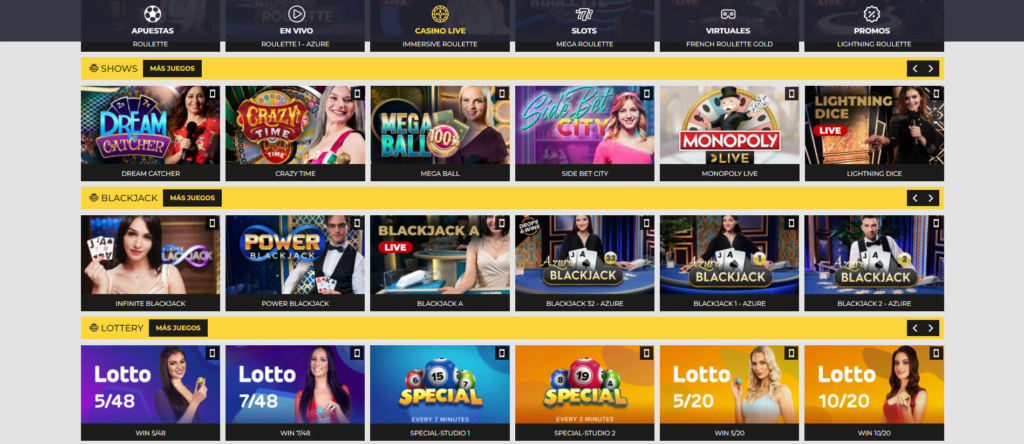Go to previous Lottery games
This screenshot has height=444, width=1024.
click(x=915, y=328)
